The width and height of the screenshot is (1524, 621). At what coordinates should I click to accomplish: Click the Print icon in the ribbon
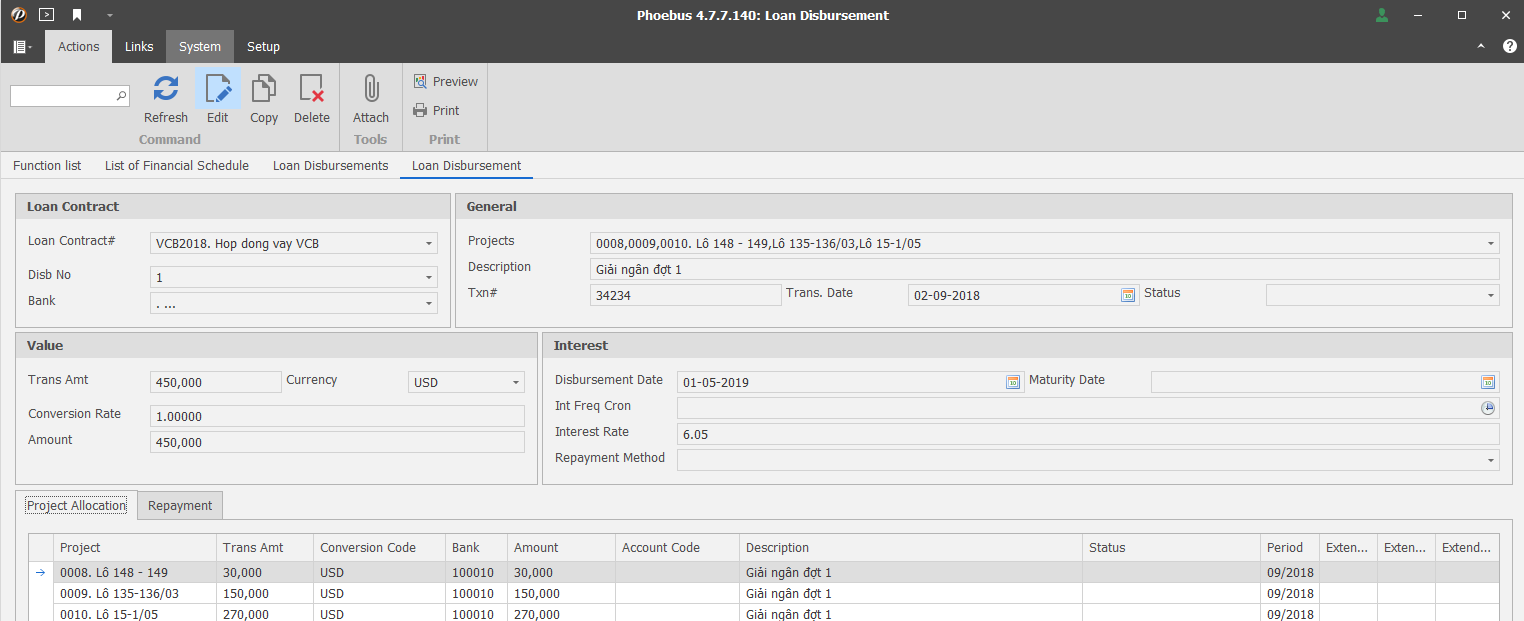pyautogui.click(x=437, y=111)
